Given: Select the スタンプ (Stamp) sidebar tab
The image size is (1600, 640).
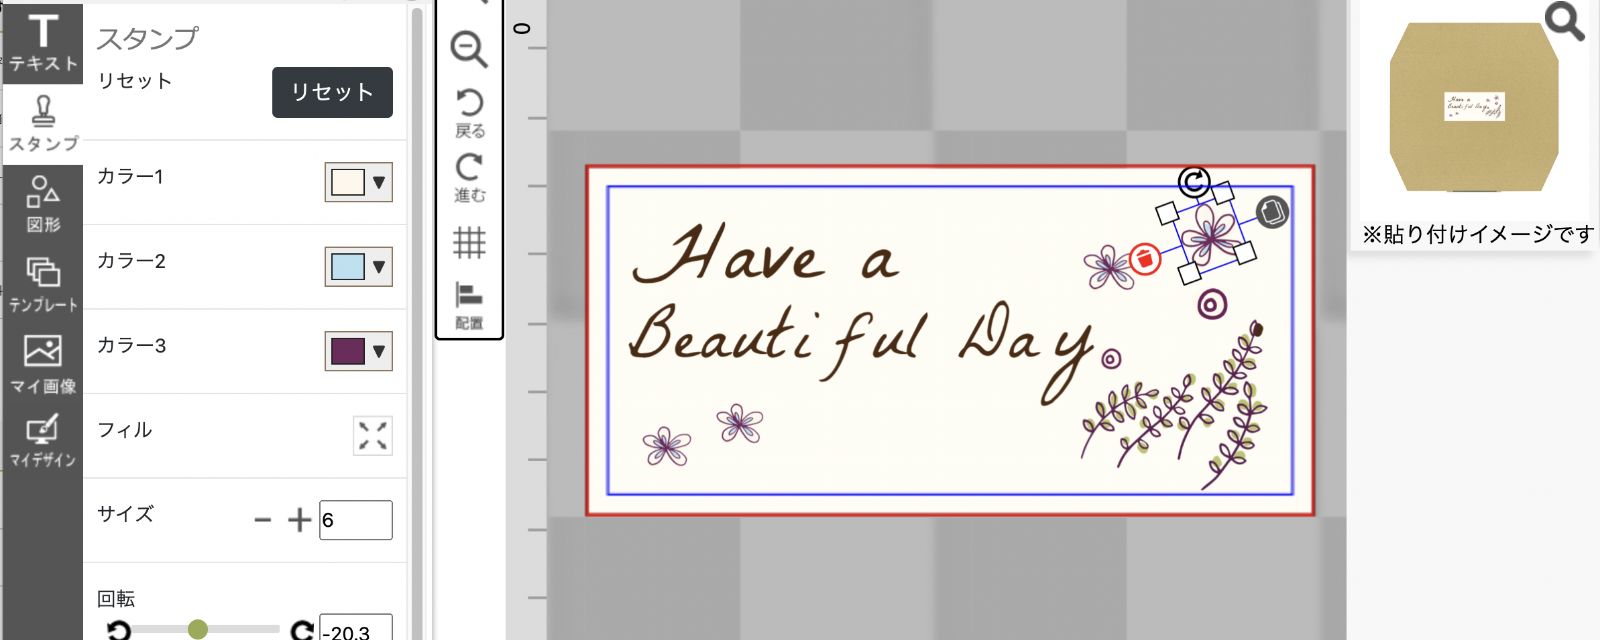Looking at the screenshot, I should 42,124.
